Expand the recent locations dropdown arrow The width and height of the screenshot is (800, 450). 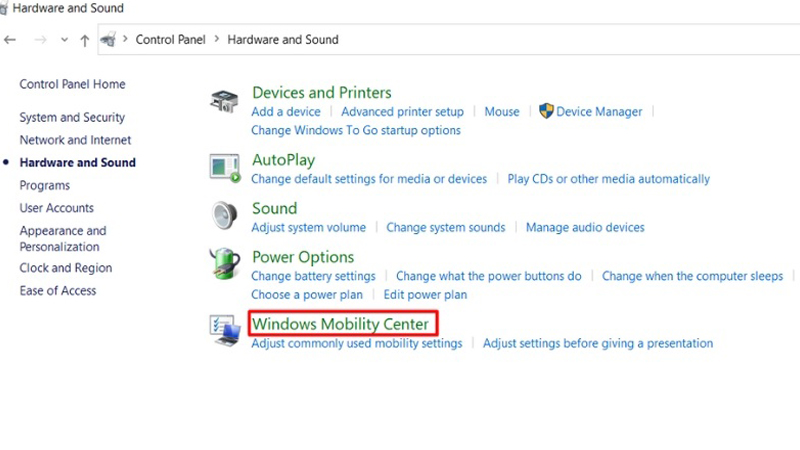[64, 41]
